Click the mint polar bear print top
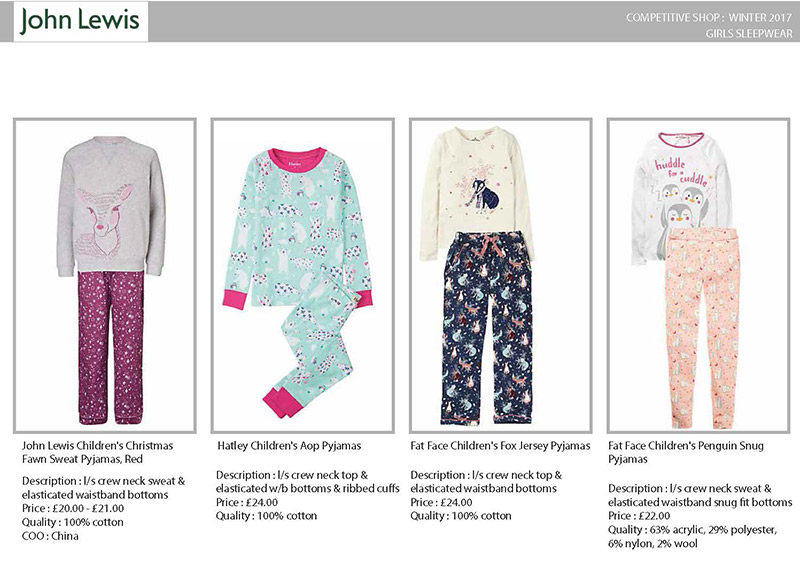 pyautogui.click(x=298, y=227)
